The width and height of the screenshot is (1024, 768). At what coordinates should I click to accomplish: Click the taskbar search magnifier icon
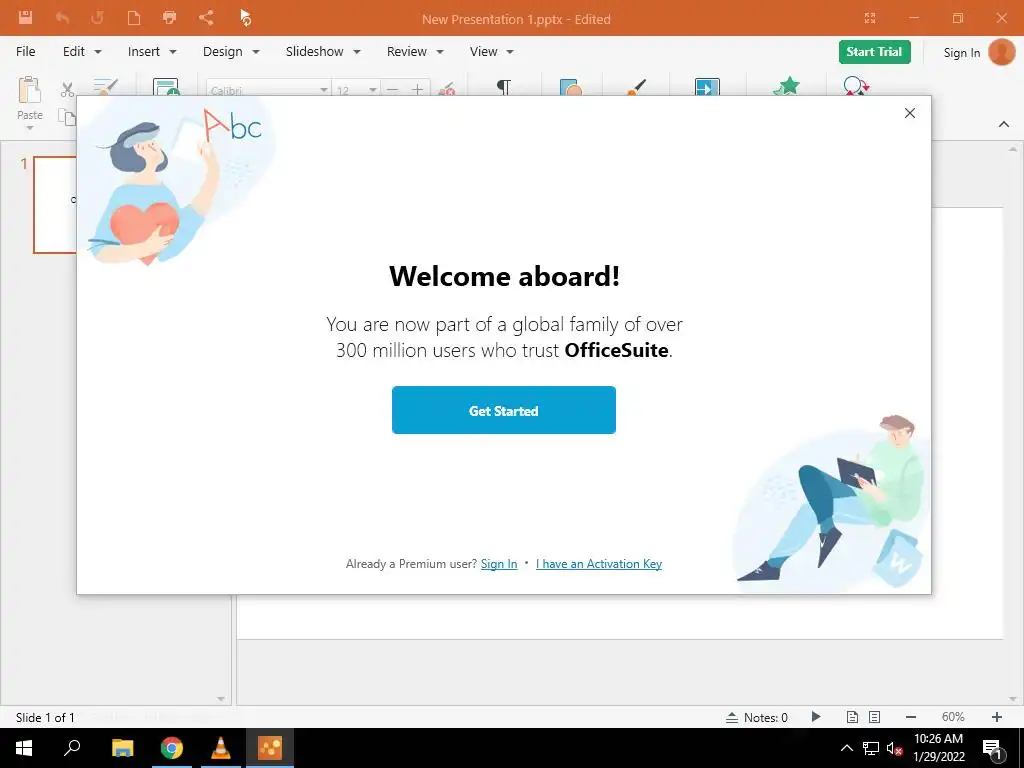(72, 747)
